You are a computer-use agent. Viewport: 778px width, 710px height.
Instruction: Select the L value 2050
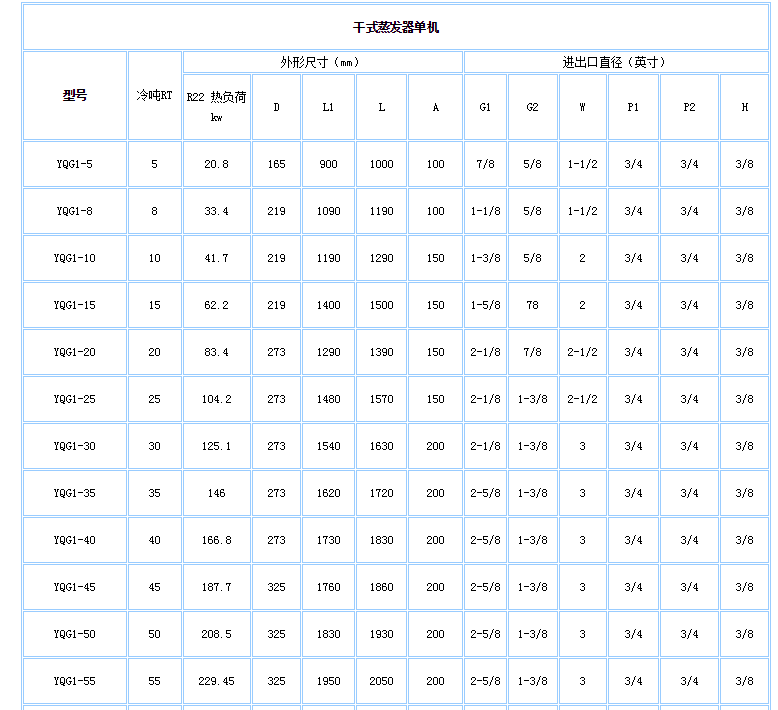tap(381, 681)
